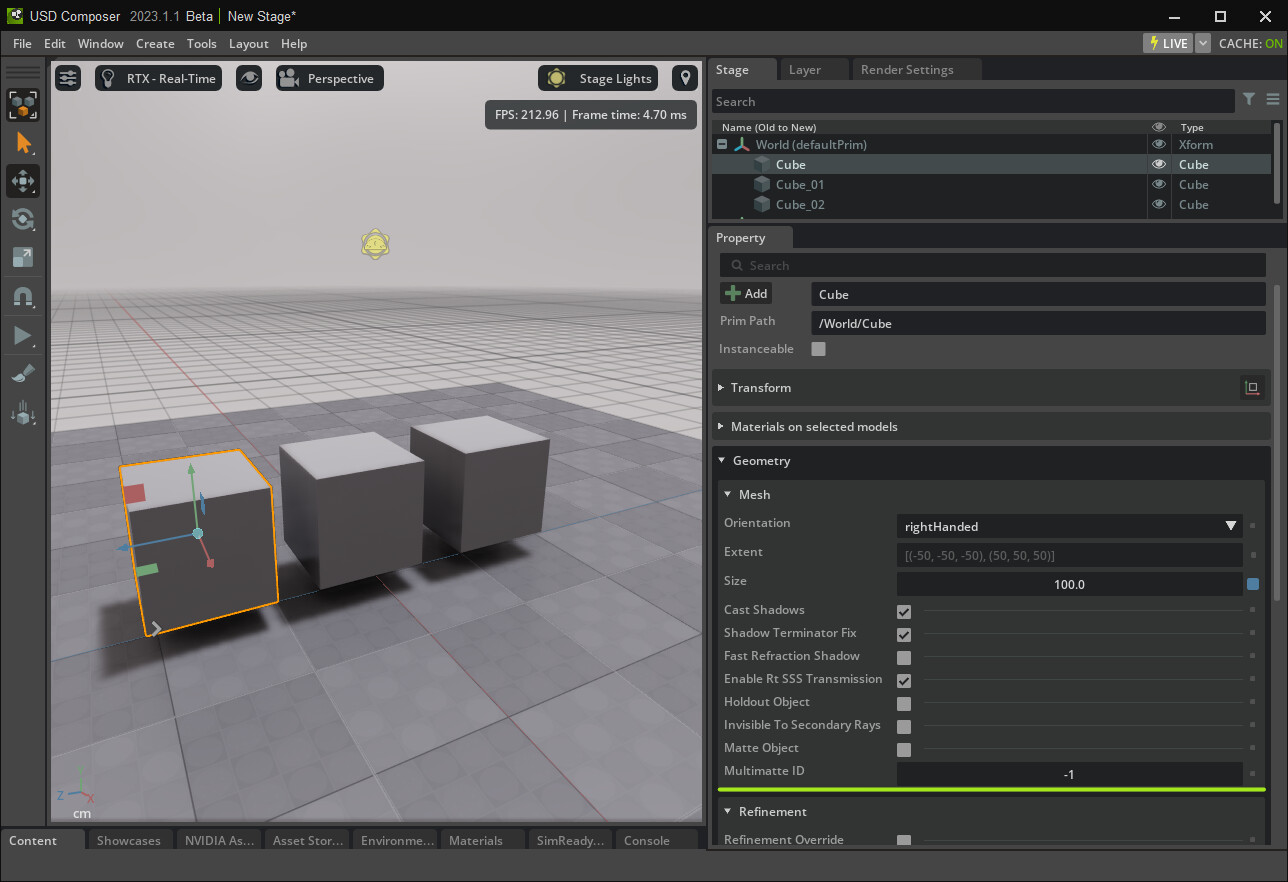Select Cube_01 in the stage tree
Viewport: 1288px width, 882px height.
pos(800,185)
